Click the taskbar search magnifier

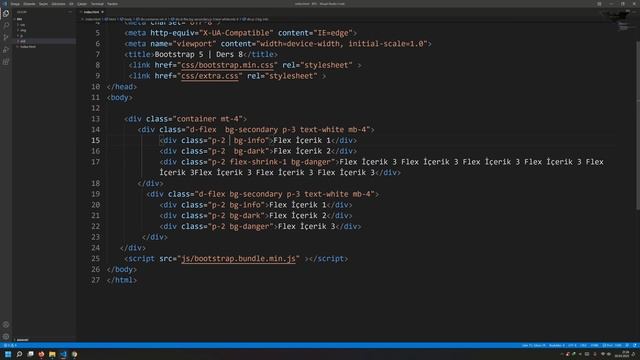[19, 354]
